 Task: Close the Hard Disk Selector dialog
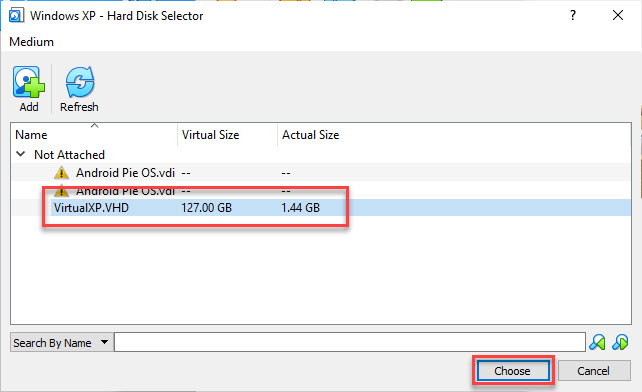(618, 16)
